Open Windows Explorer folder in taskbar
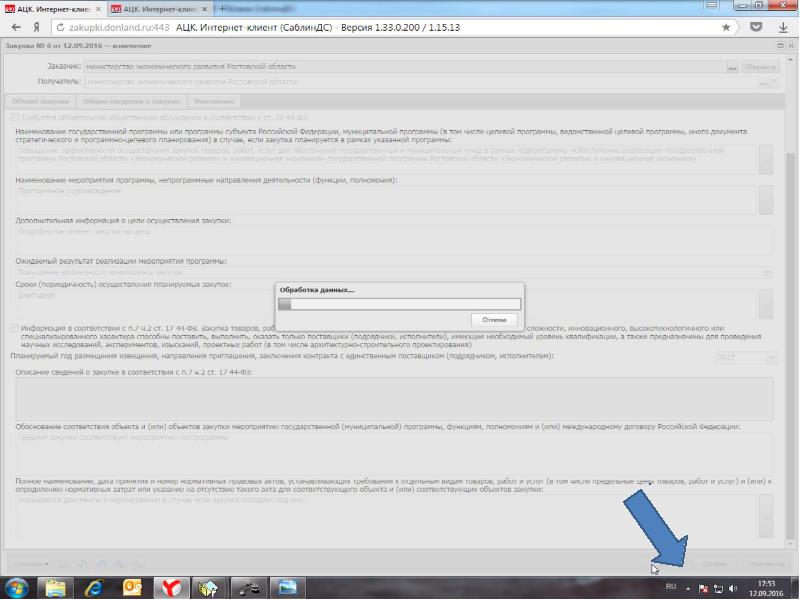800x600 pixels. [57, 586]
